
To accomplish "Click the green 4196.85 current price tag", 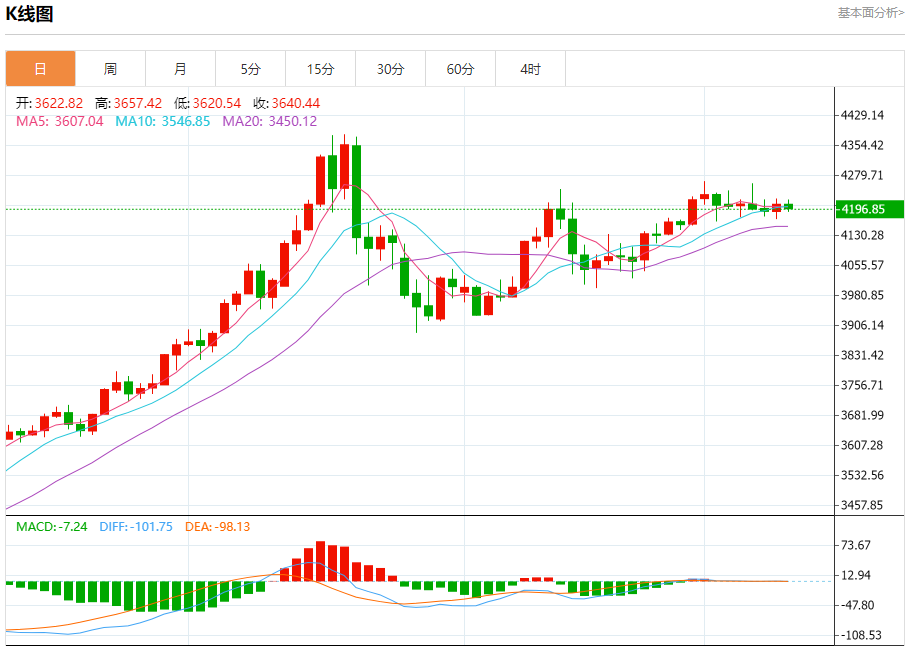I will tap(863, 209).
